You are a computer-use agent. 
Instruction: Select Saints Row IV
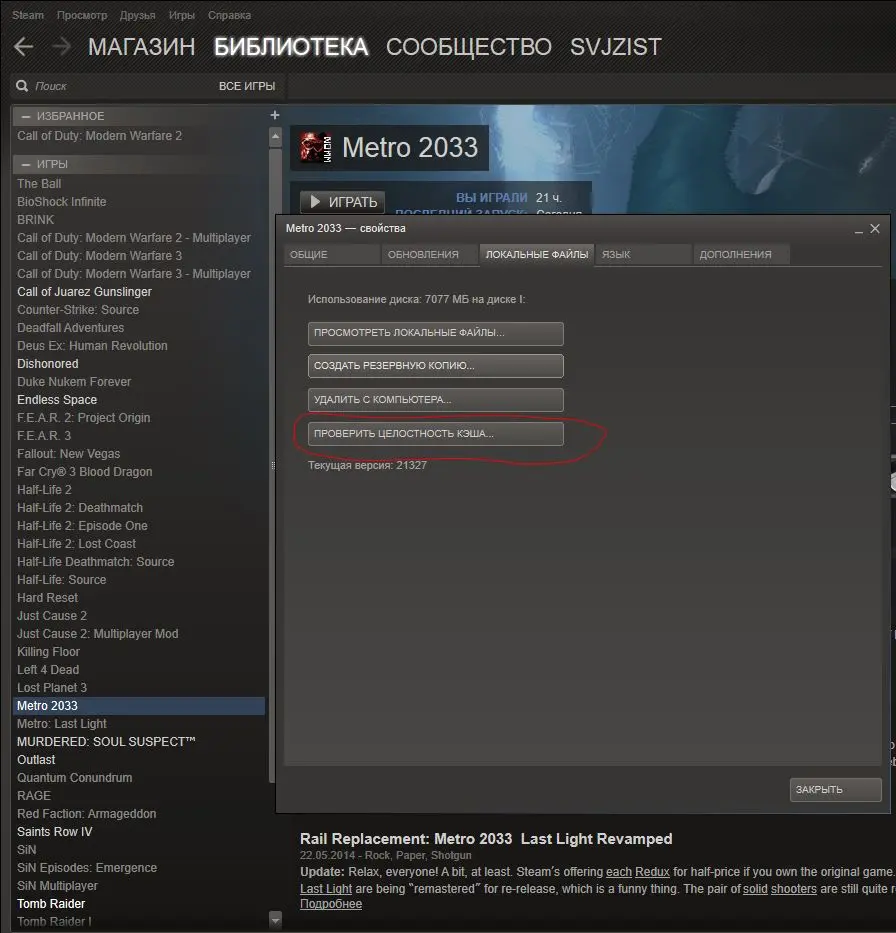[55, 832]
